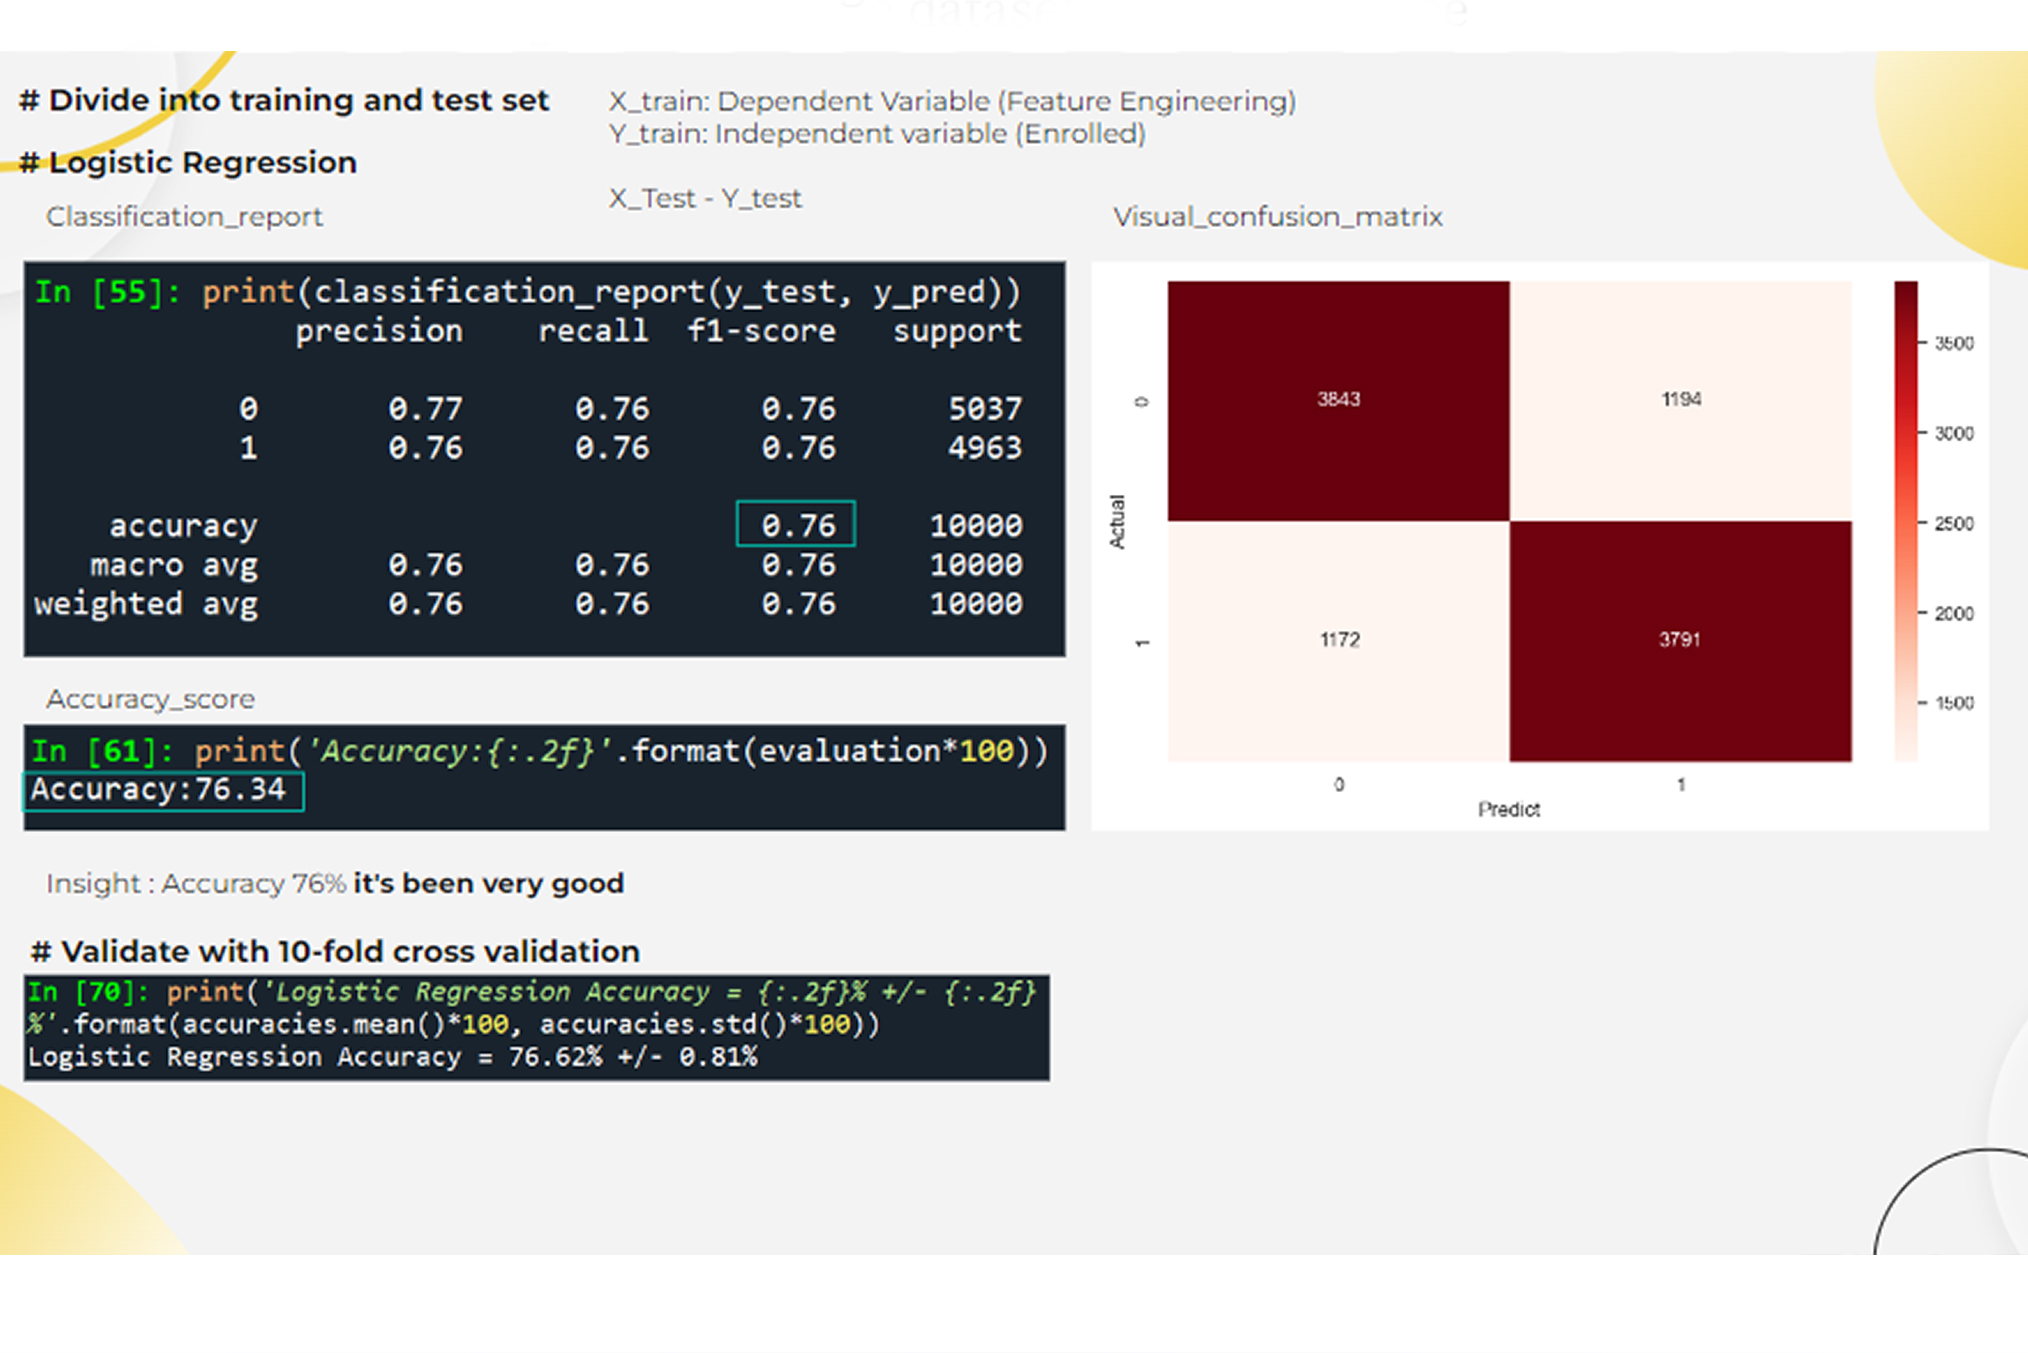Click the 'In [55]:' classification_report code line
Viewport: 2028px width, 1353px height.
[x=528, y=292]
